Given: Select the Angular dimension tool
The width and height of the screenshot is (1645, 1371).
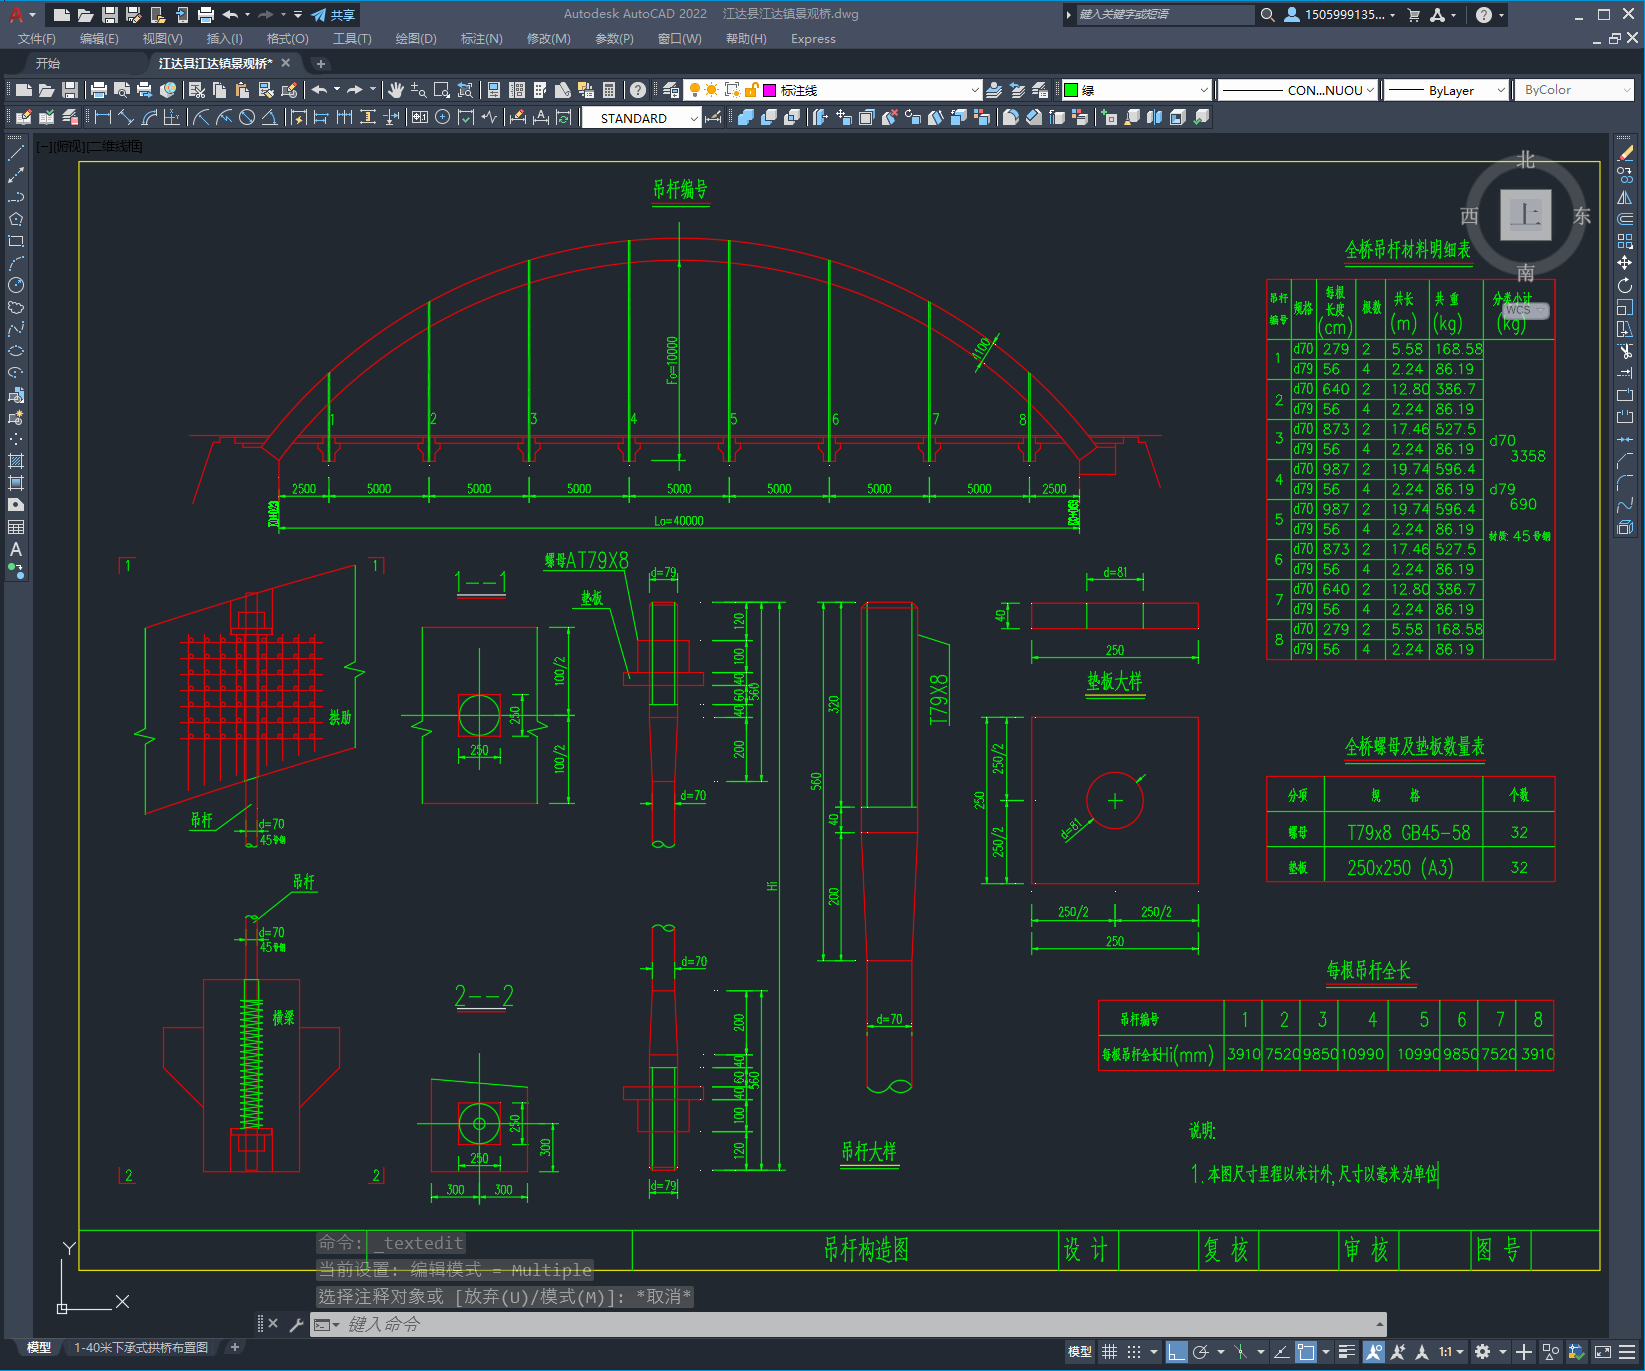Looking at the screenshot, I should click(x=269, y=117).
